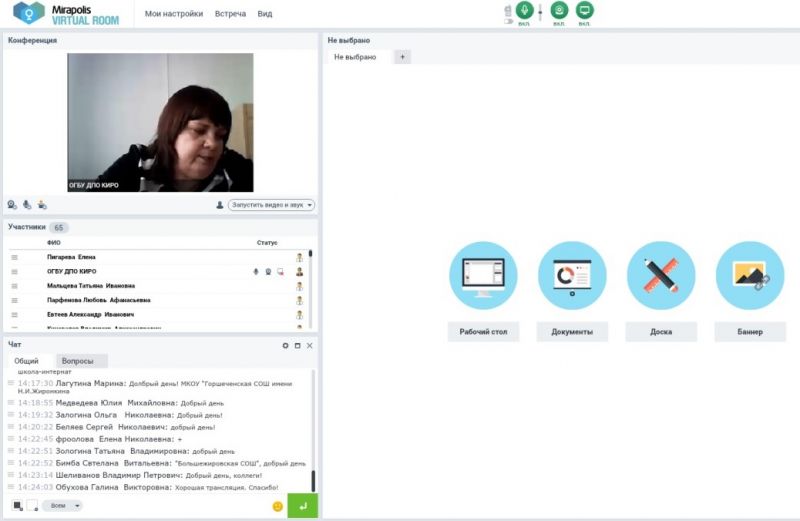Viewport: 800px width, 521px height.
Task: Click the chat scrollbar thumb
Action: [313, 481]
